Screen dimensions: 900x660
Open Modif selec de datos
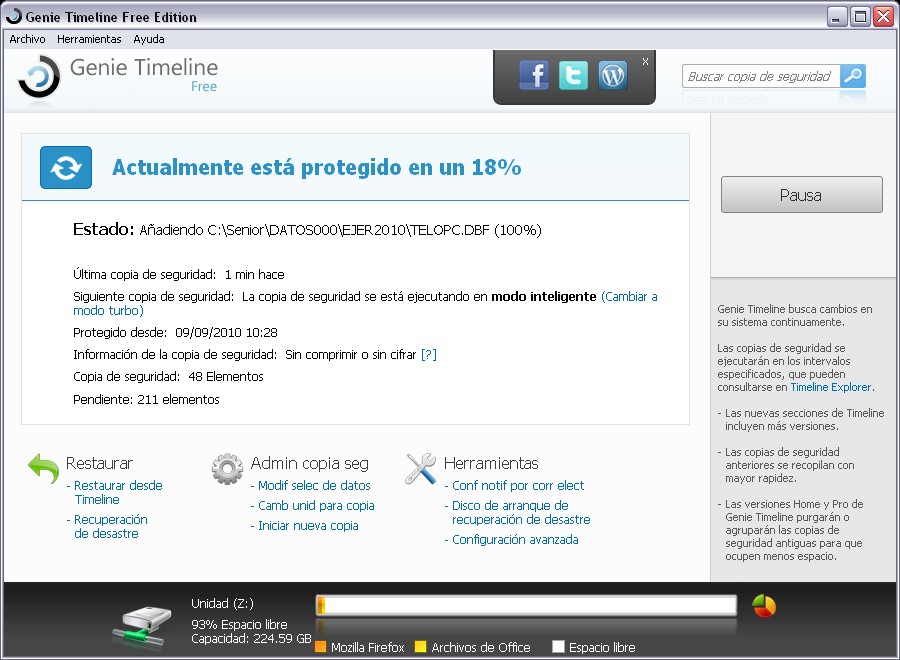(x=314, y=486)
